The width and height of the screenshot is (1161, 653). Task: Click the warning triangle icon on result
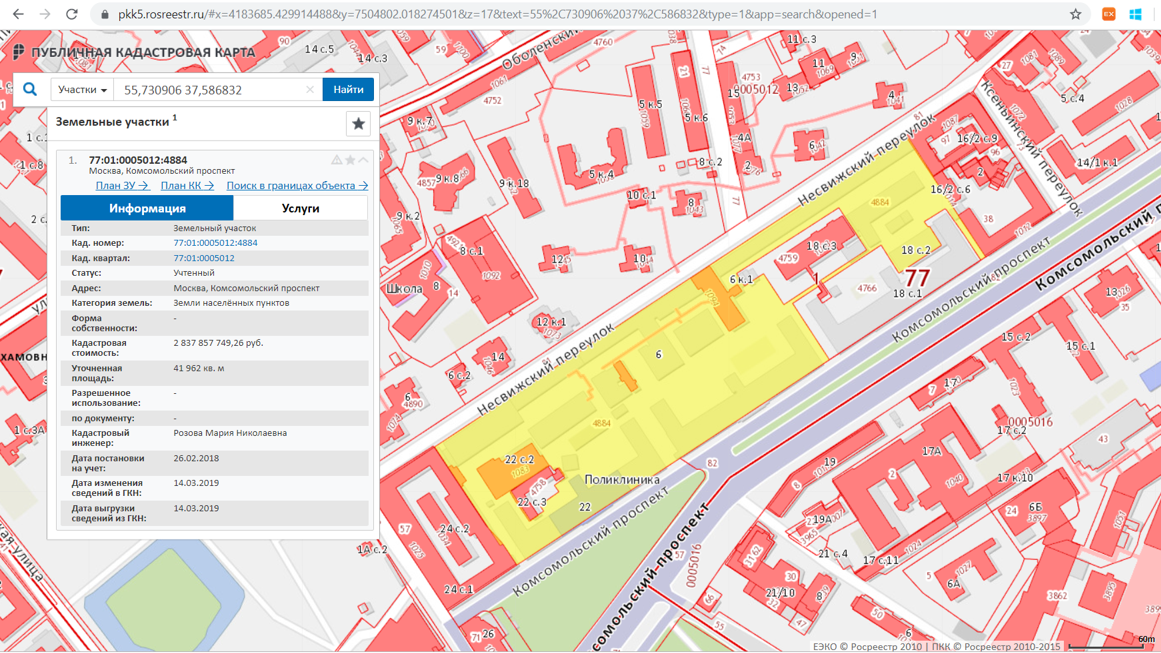point(336,160)
